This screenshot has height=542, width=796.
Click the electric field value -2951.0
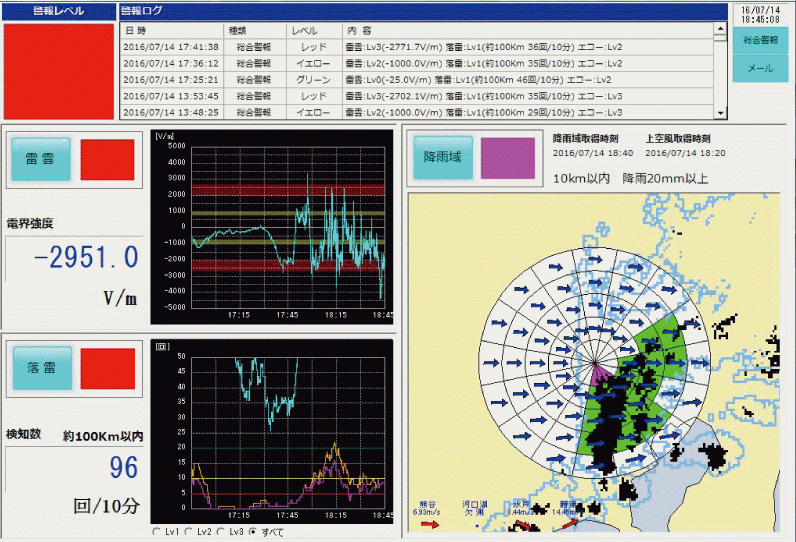[x=86, y=257]
